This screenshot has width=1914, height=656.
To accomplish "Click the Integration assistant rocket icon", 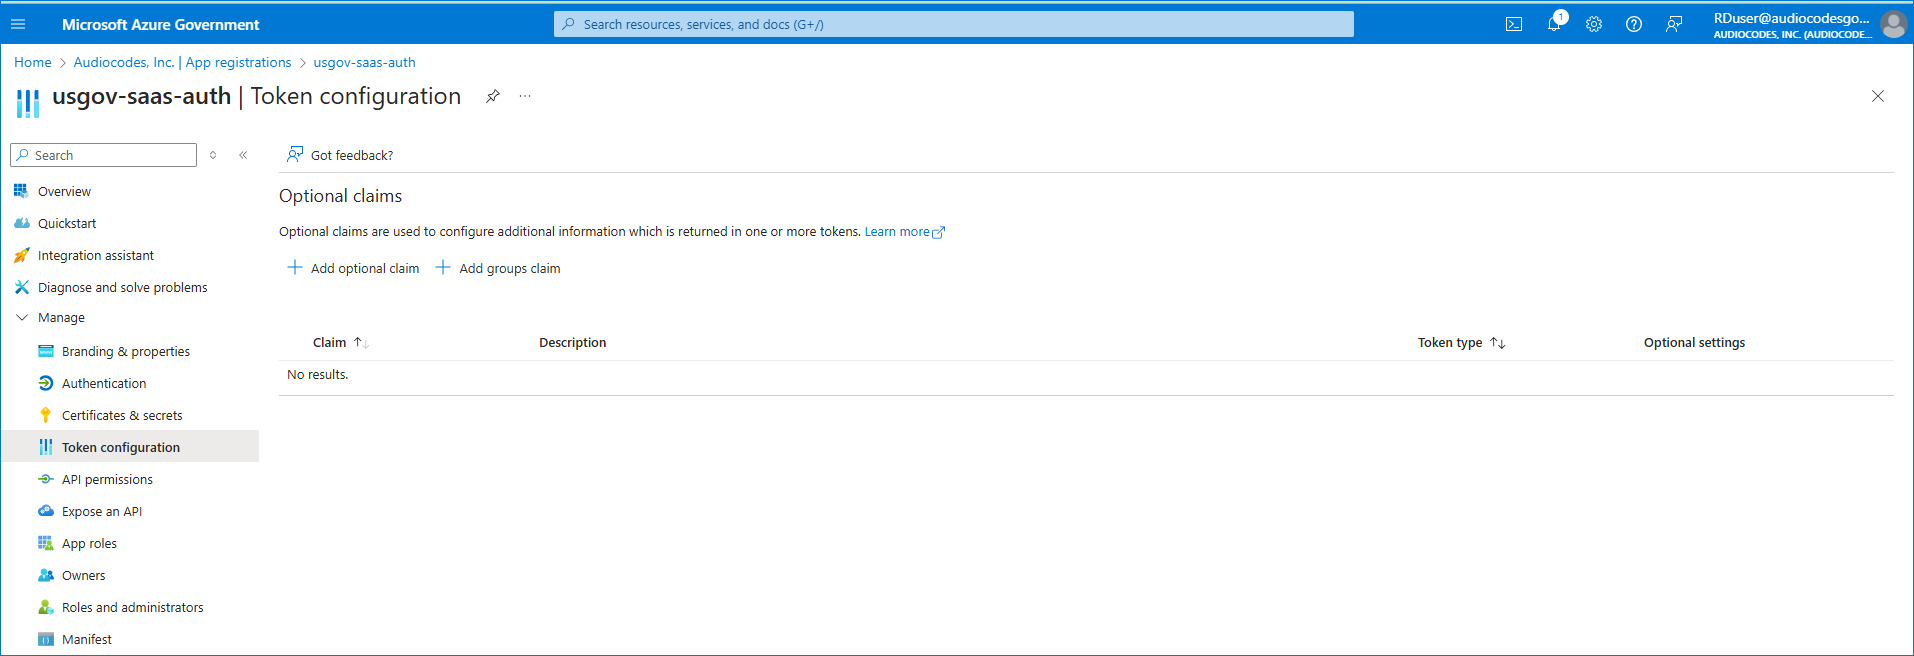I will coord(21,255).
